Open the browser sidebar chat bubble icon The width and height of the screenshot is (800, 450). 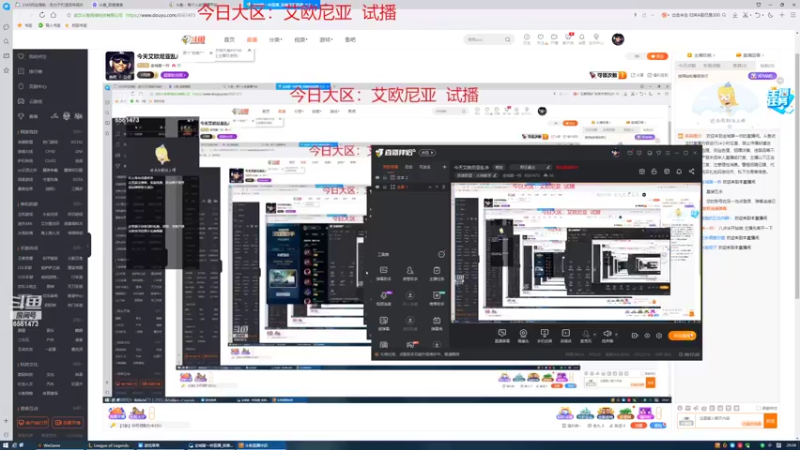coord(6,27)
